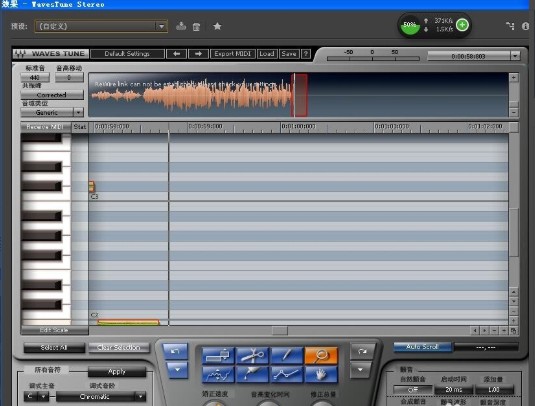Select the pen-with-cursor edit tool

(x=252, y=375)
